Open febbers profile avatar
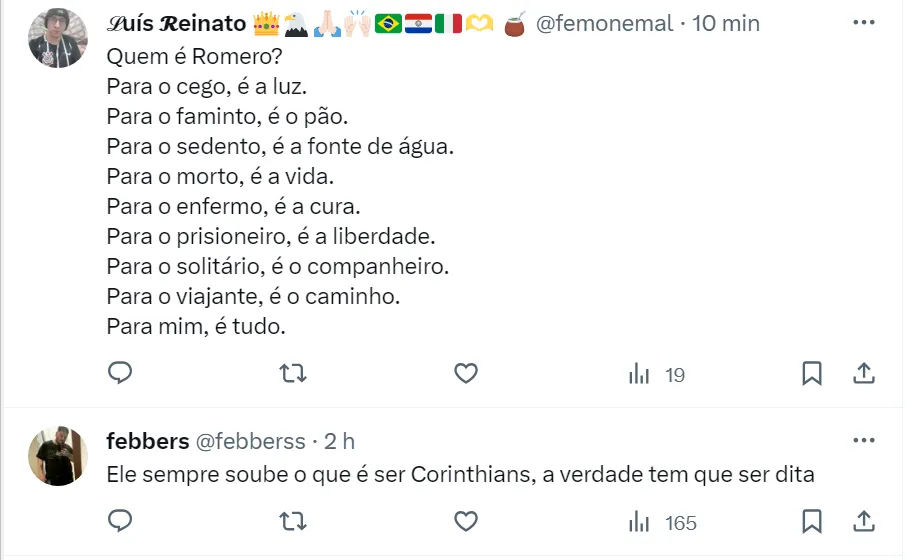The height and width of the screenshot is (560, 912). coord(57,456)
